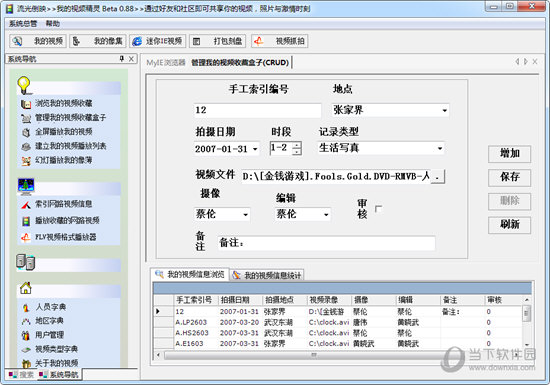Switch to 我的视频信息统计 tab
Screen dimensions: 550x385
coord(267,275)
